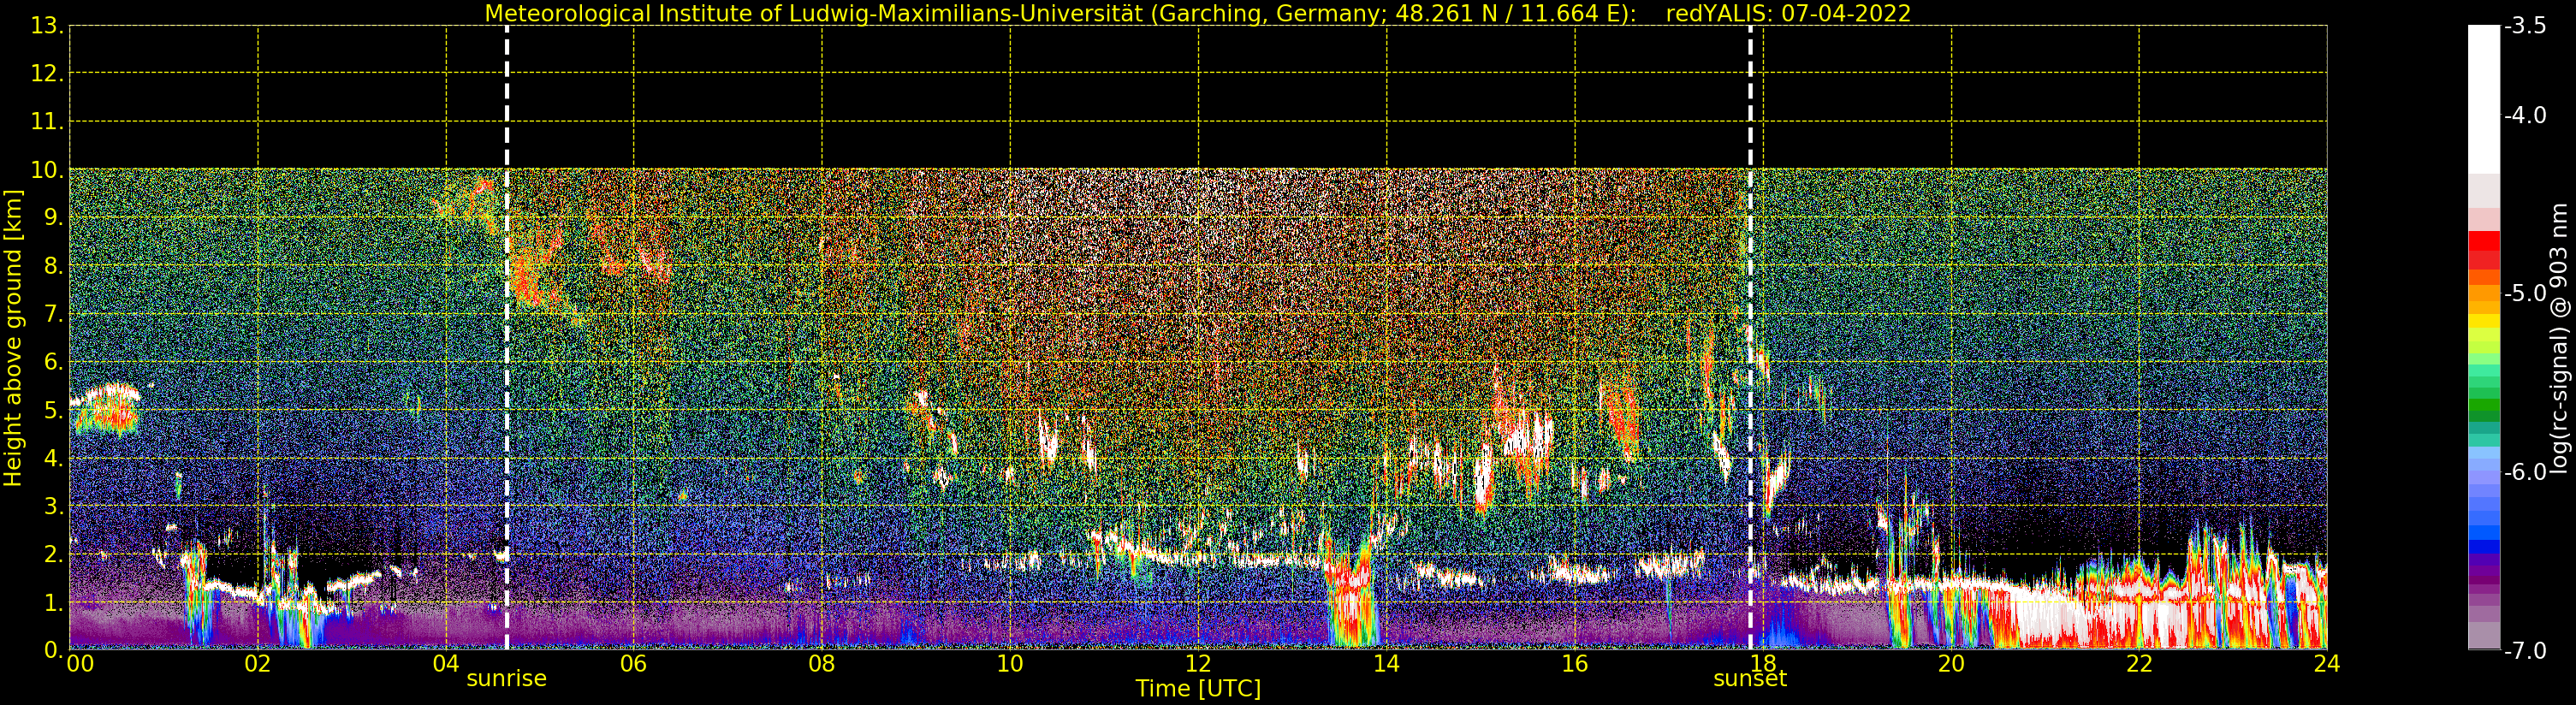Viewport: 2576px width, 705px height.
Task: Click the '4.' tick on the height axis
Action: point(53,459)
